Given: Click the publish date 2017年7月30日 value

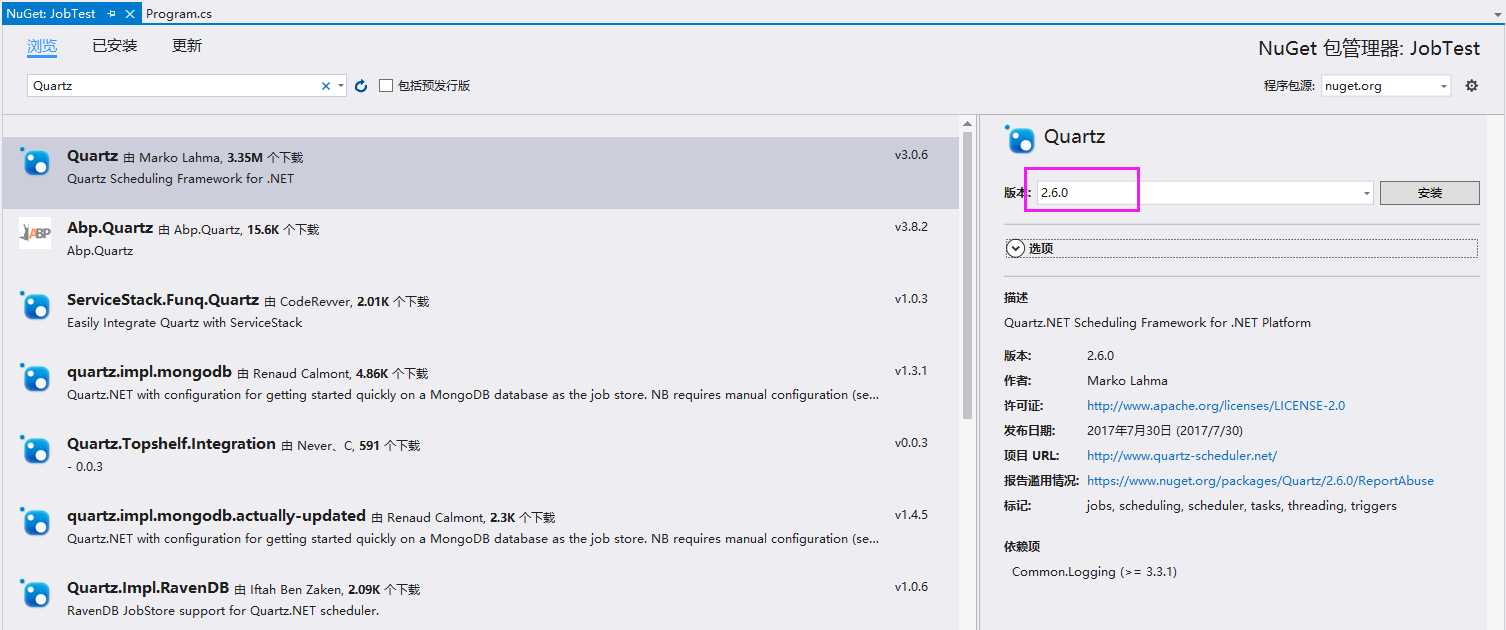Looking at the screenshot, I should (x=1164, y=431).
